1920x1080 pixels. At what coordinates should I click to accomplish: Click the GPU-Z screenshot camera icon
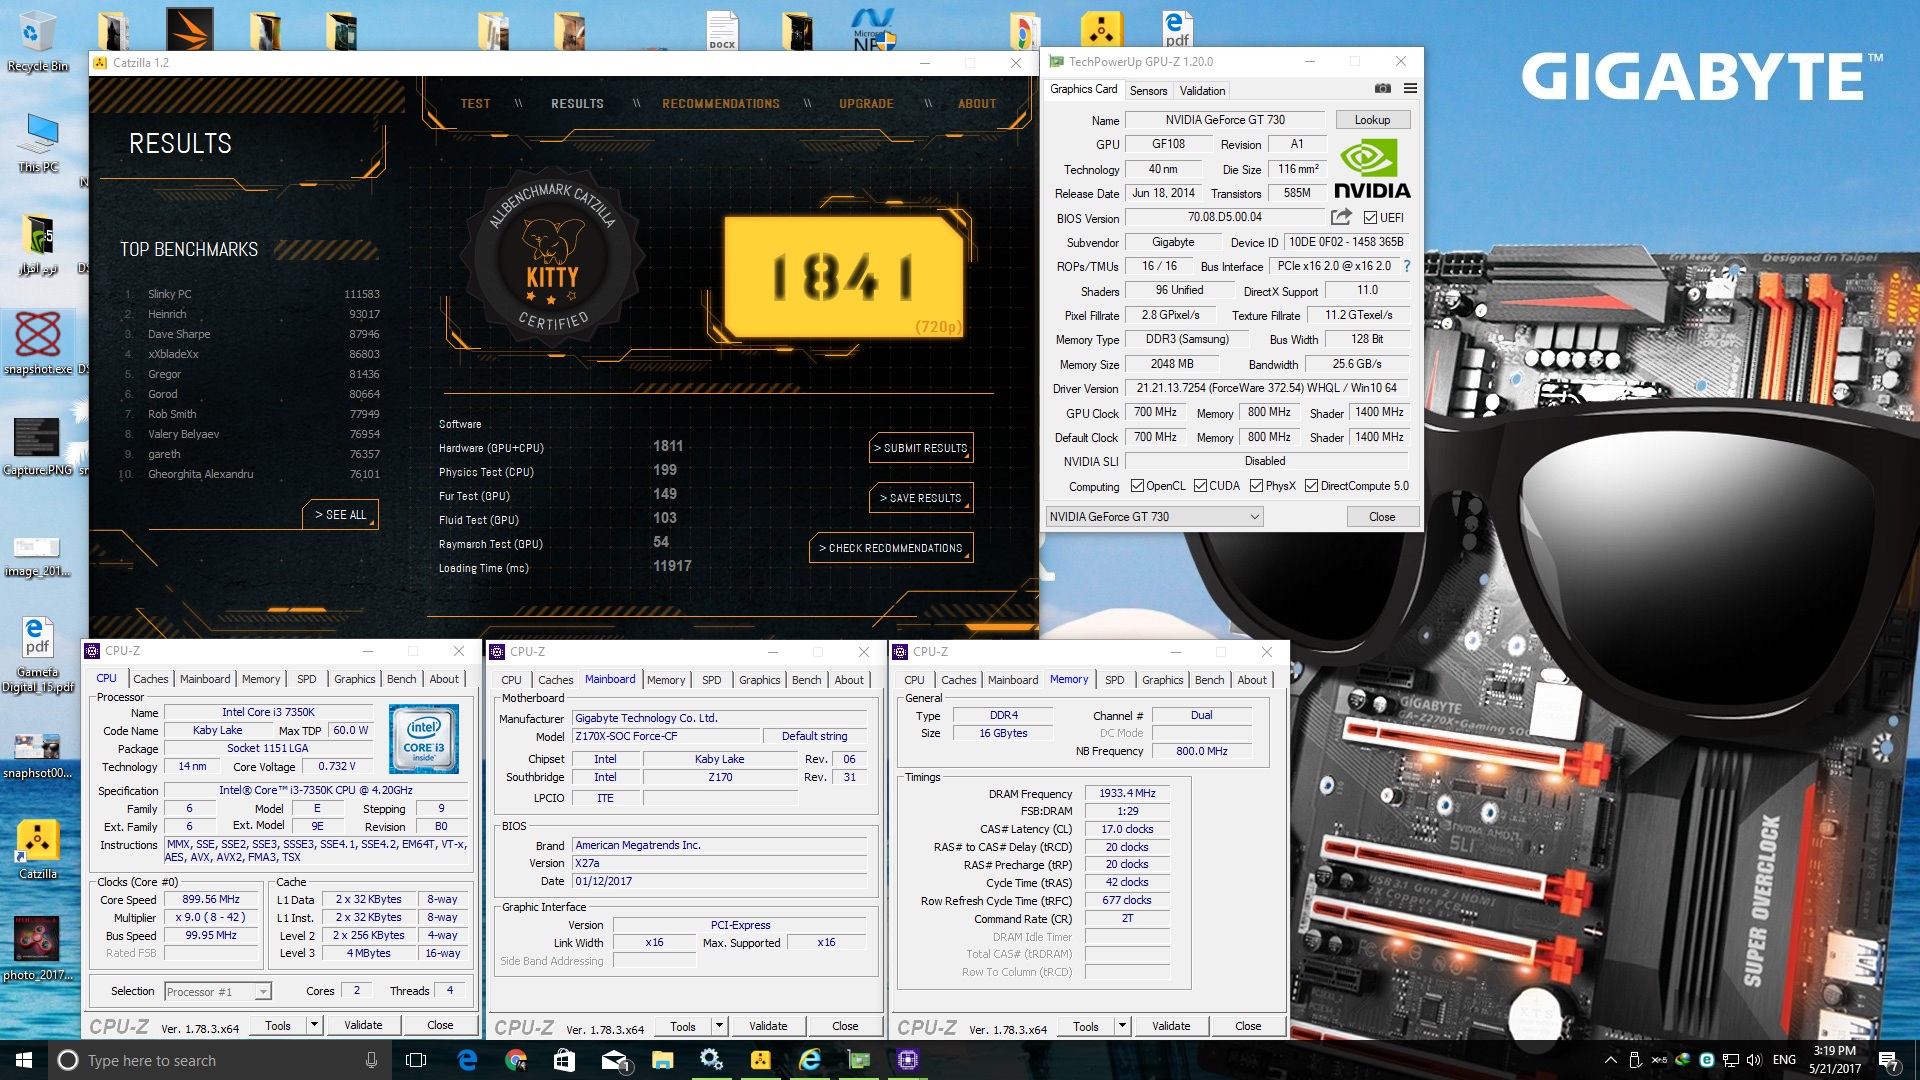(1382, 89)
